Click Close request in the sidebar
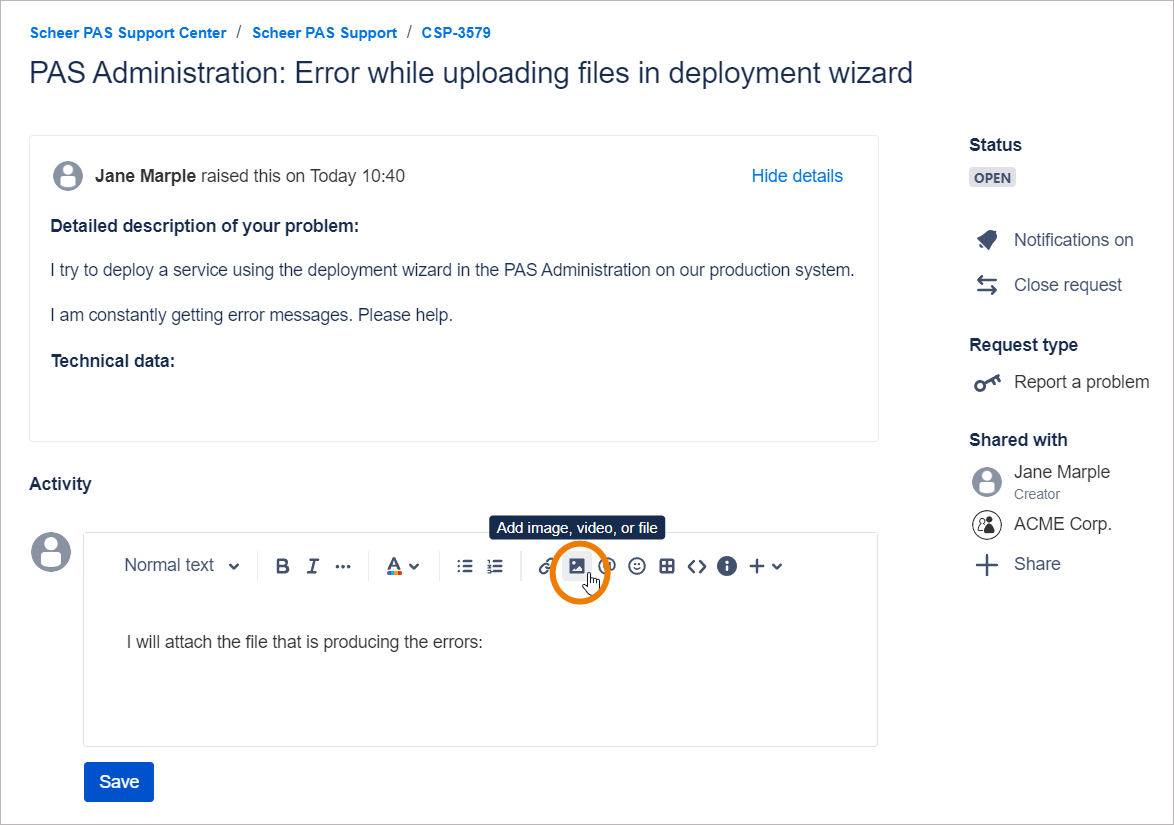The height and width of the screenshot is (825, 1174). point(1067,285)
